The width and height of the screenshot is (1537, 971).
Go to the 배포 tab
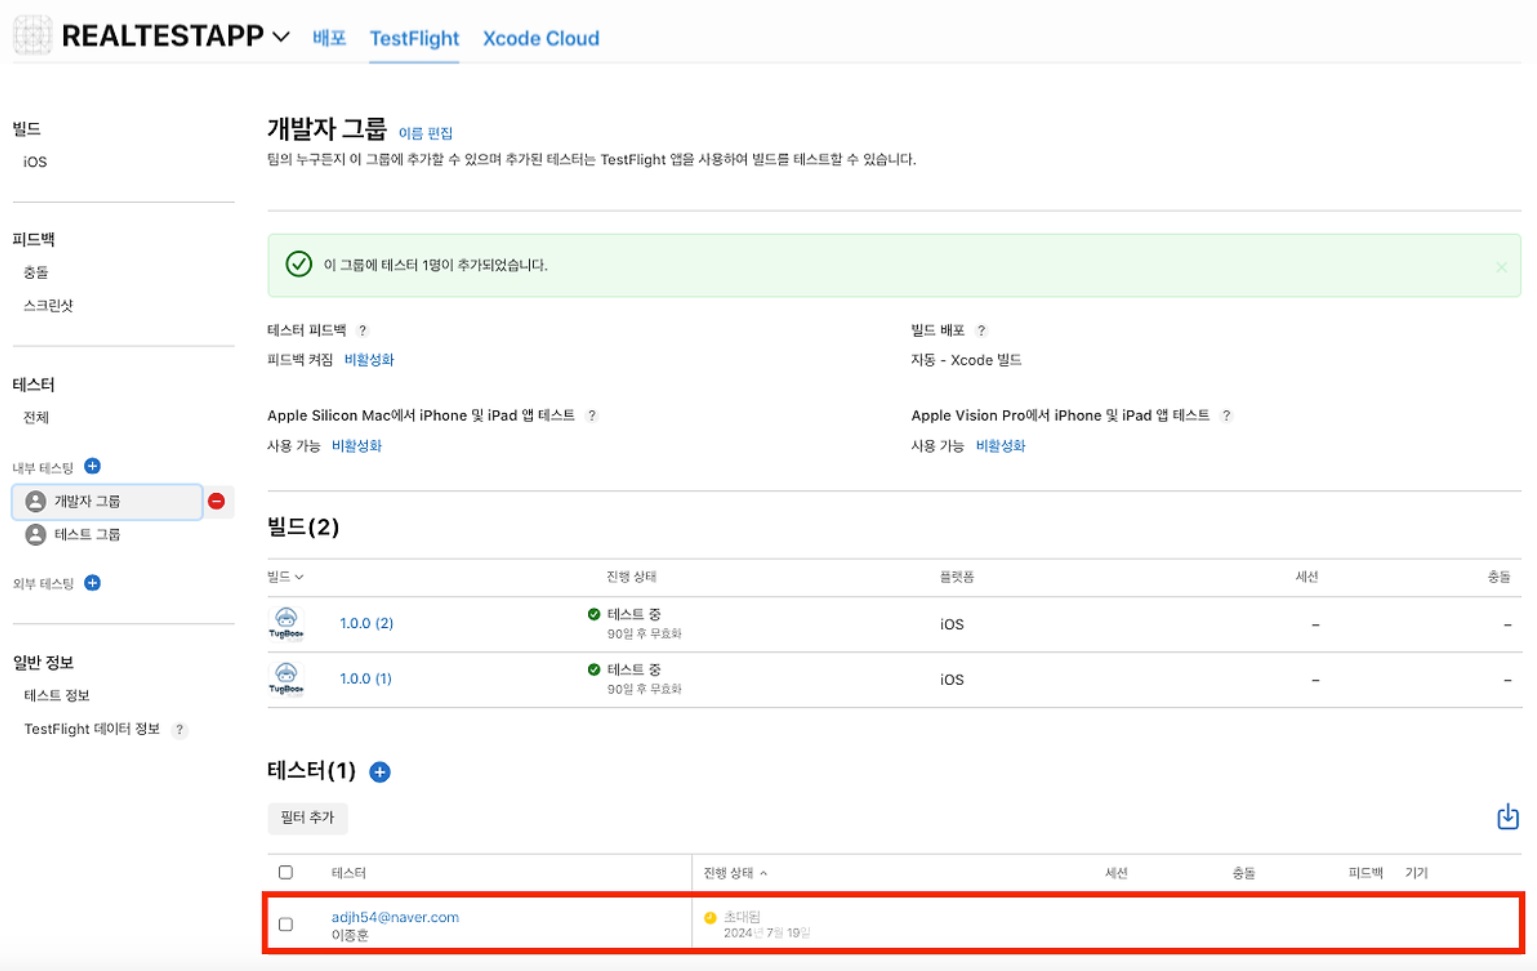329,38
